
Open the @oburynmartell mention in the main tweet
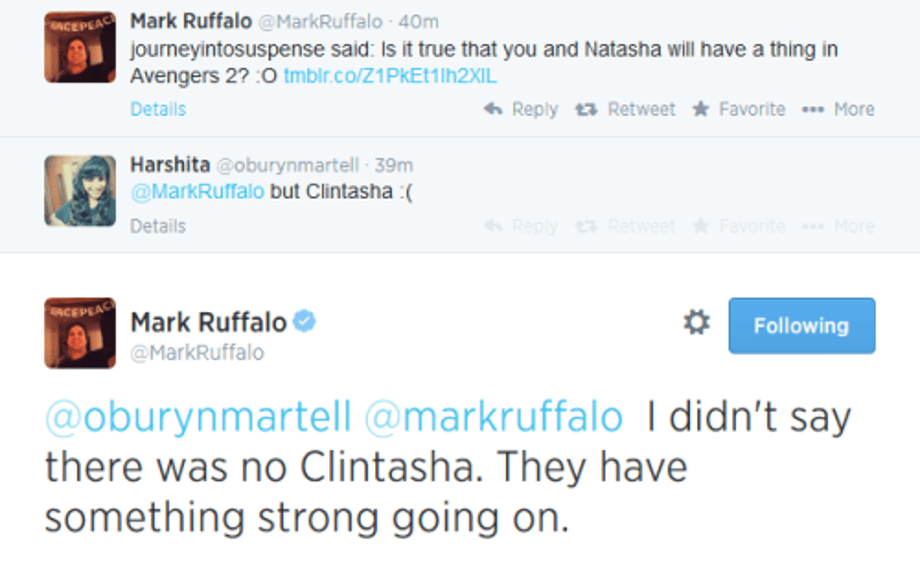pyautogui.click(x=198, y=417)
